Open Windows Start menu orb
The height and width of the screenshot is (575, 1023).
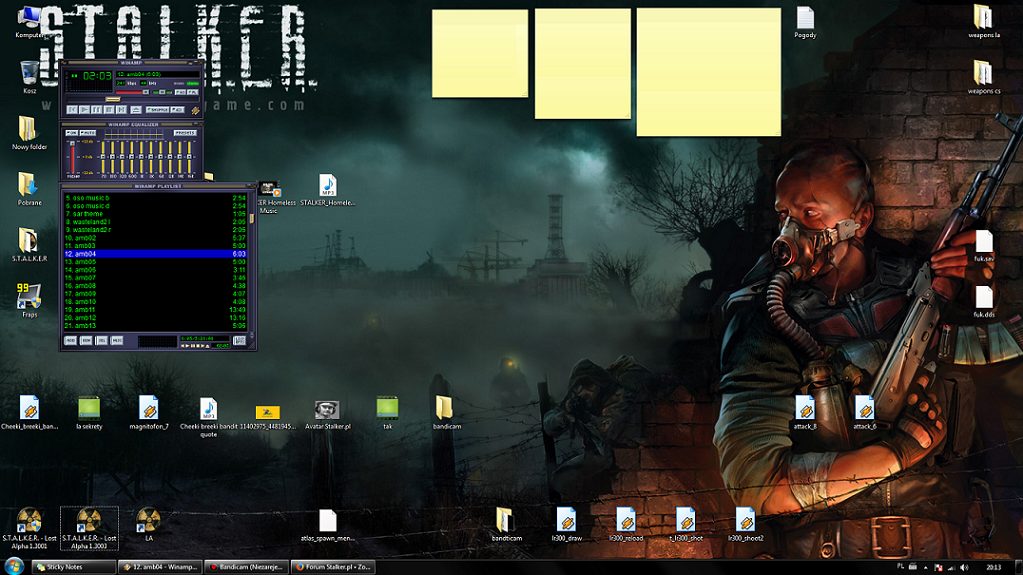click(x=14, y=567)
